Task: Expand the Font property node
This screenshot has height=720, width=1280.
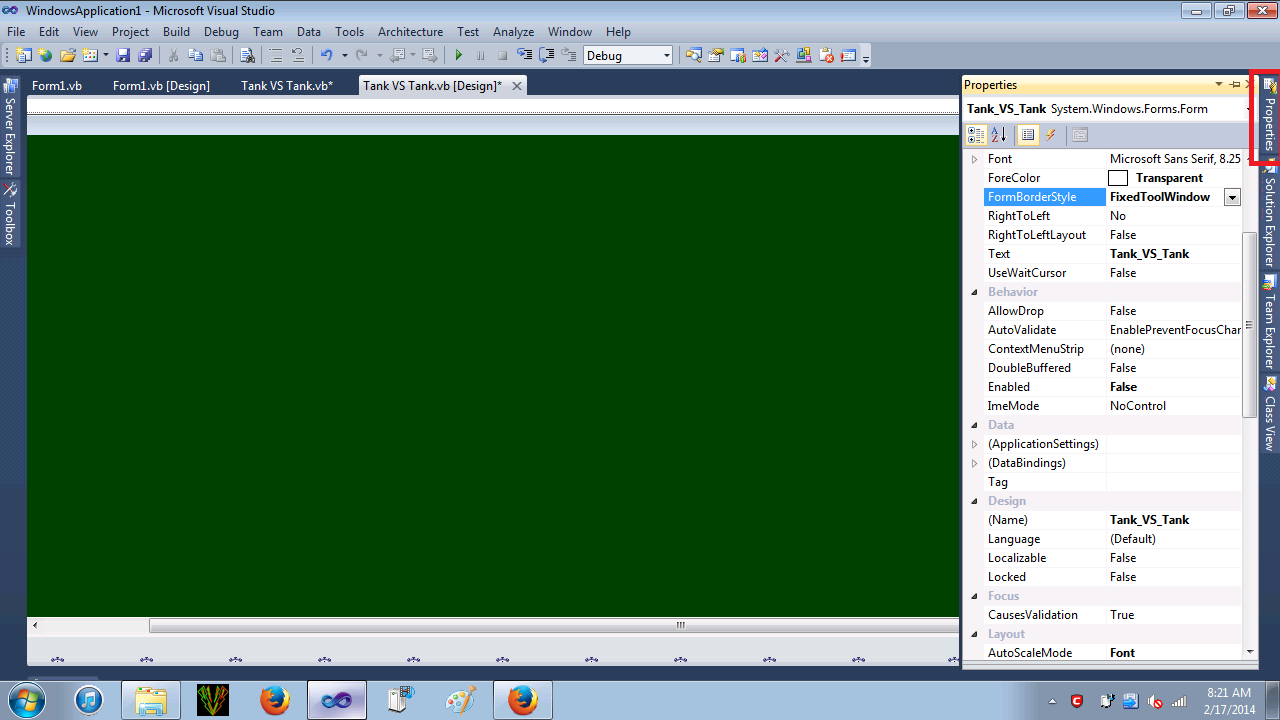Action: tap(975, 159)
